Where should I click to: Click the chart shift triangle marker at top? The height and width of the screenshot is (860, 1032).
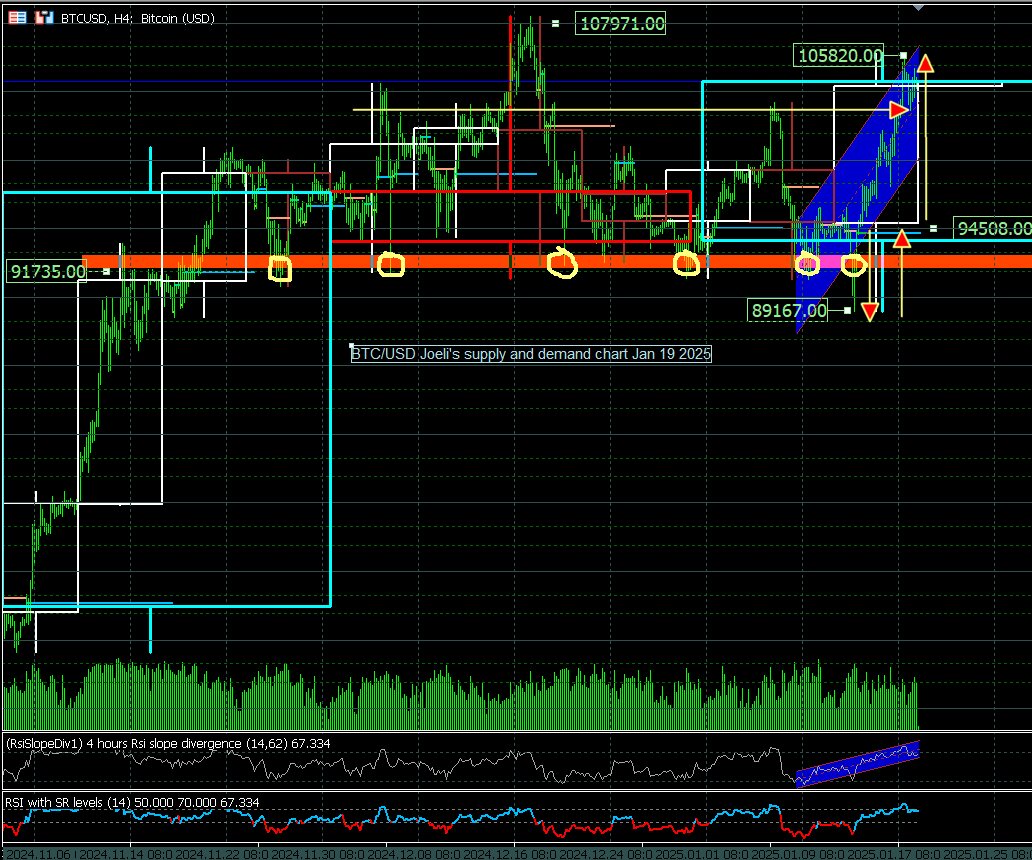click(918, 7)
